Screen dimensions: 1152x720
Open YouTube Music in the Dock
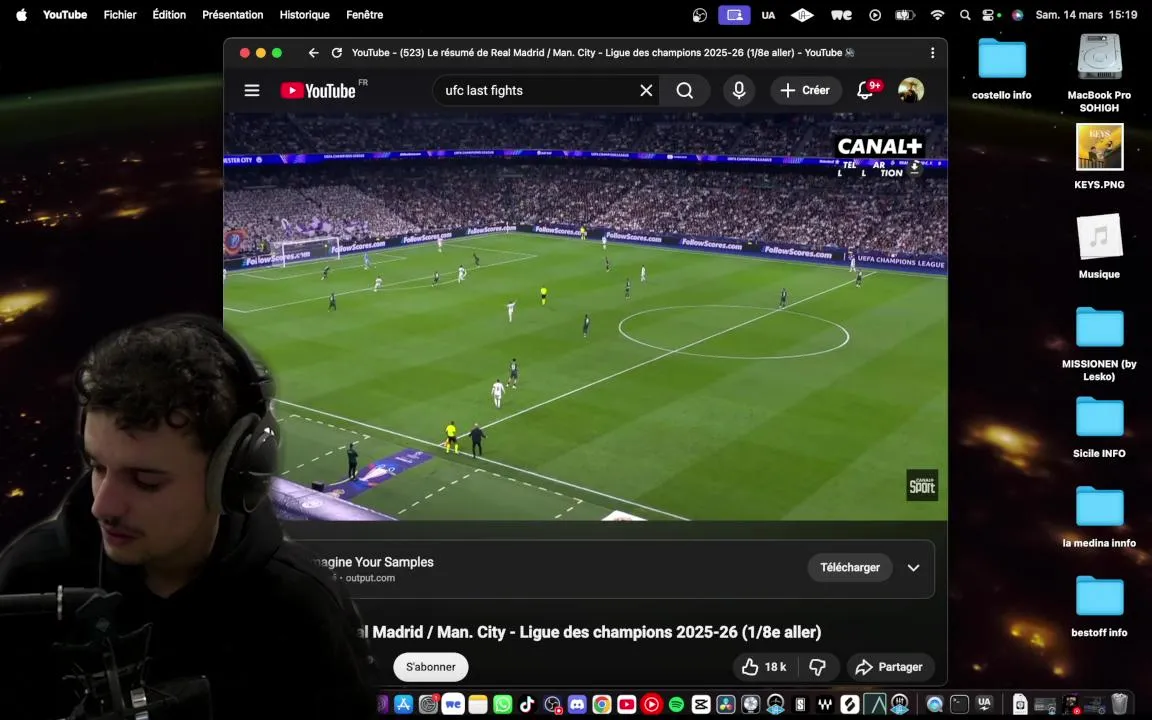click(651, 705)
